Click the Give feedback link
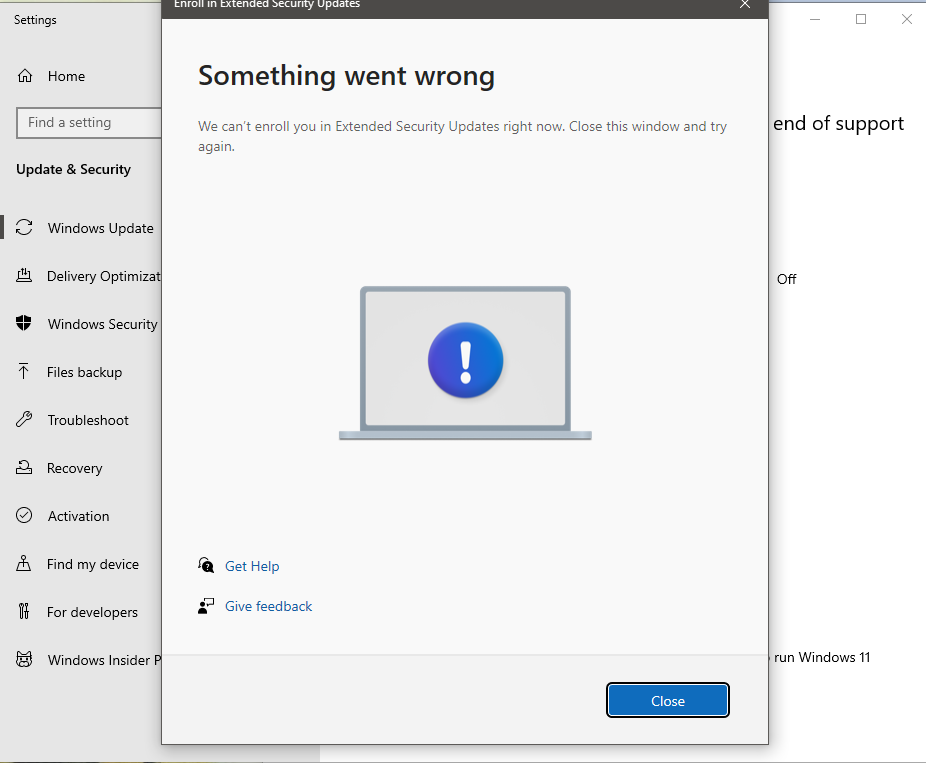Screen dimensions: 926x763 (269, 606)
